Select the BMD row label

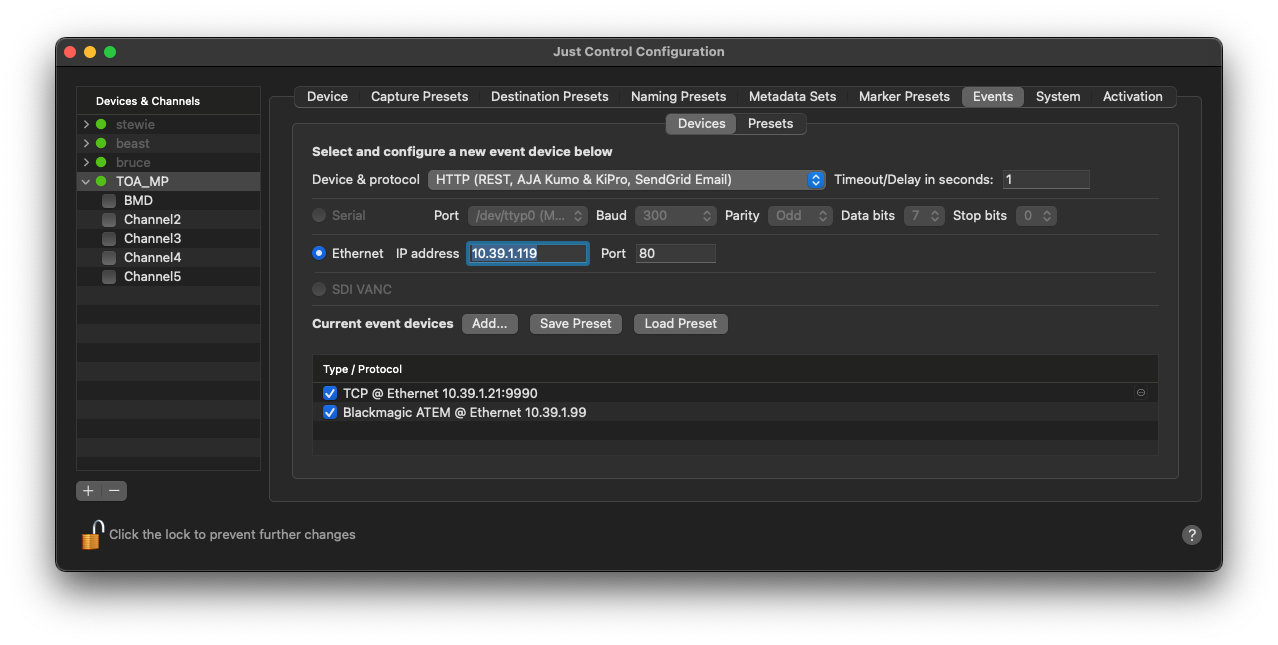[138, 201]
